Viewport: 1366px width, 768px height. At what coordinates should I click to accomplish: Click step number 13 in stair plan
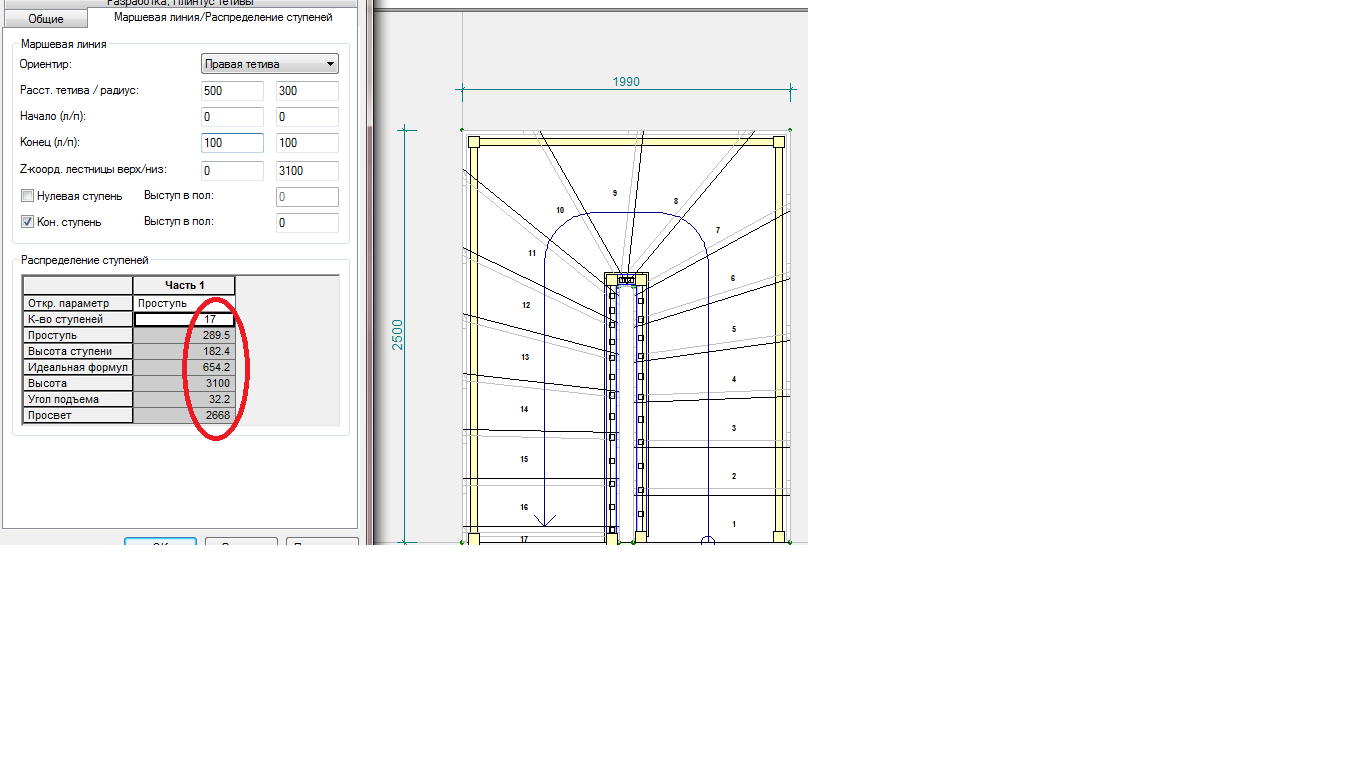pyautogui.click(x=524, y=357)
